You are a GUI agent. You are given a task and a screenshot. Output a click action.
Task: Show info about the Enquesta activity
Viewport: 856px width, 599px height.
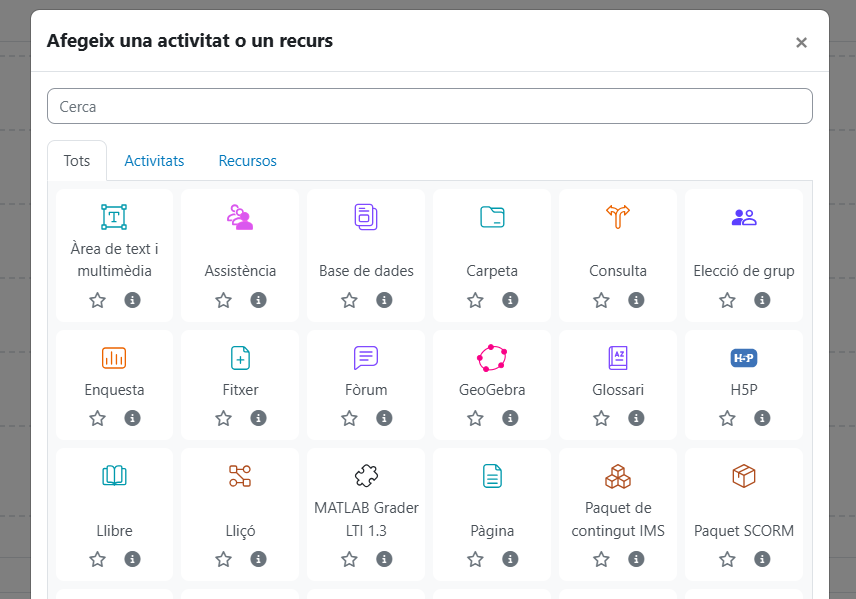click(132, 418)
